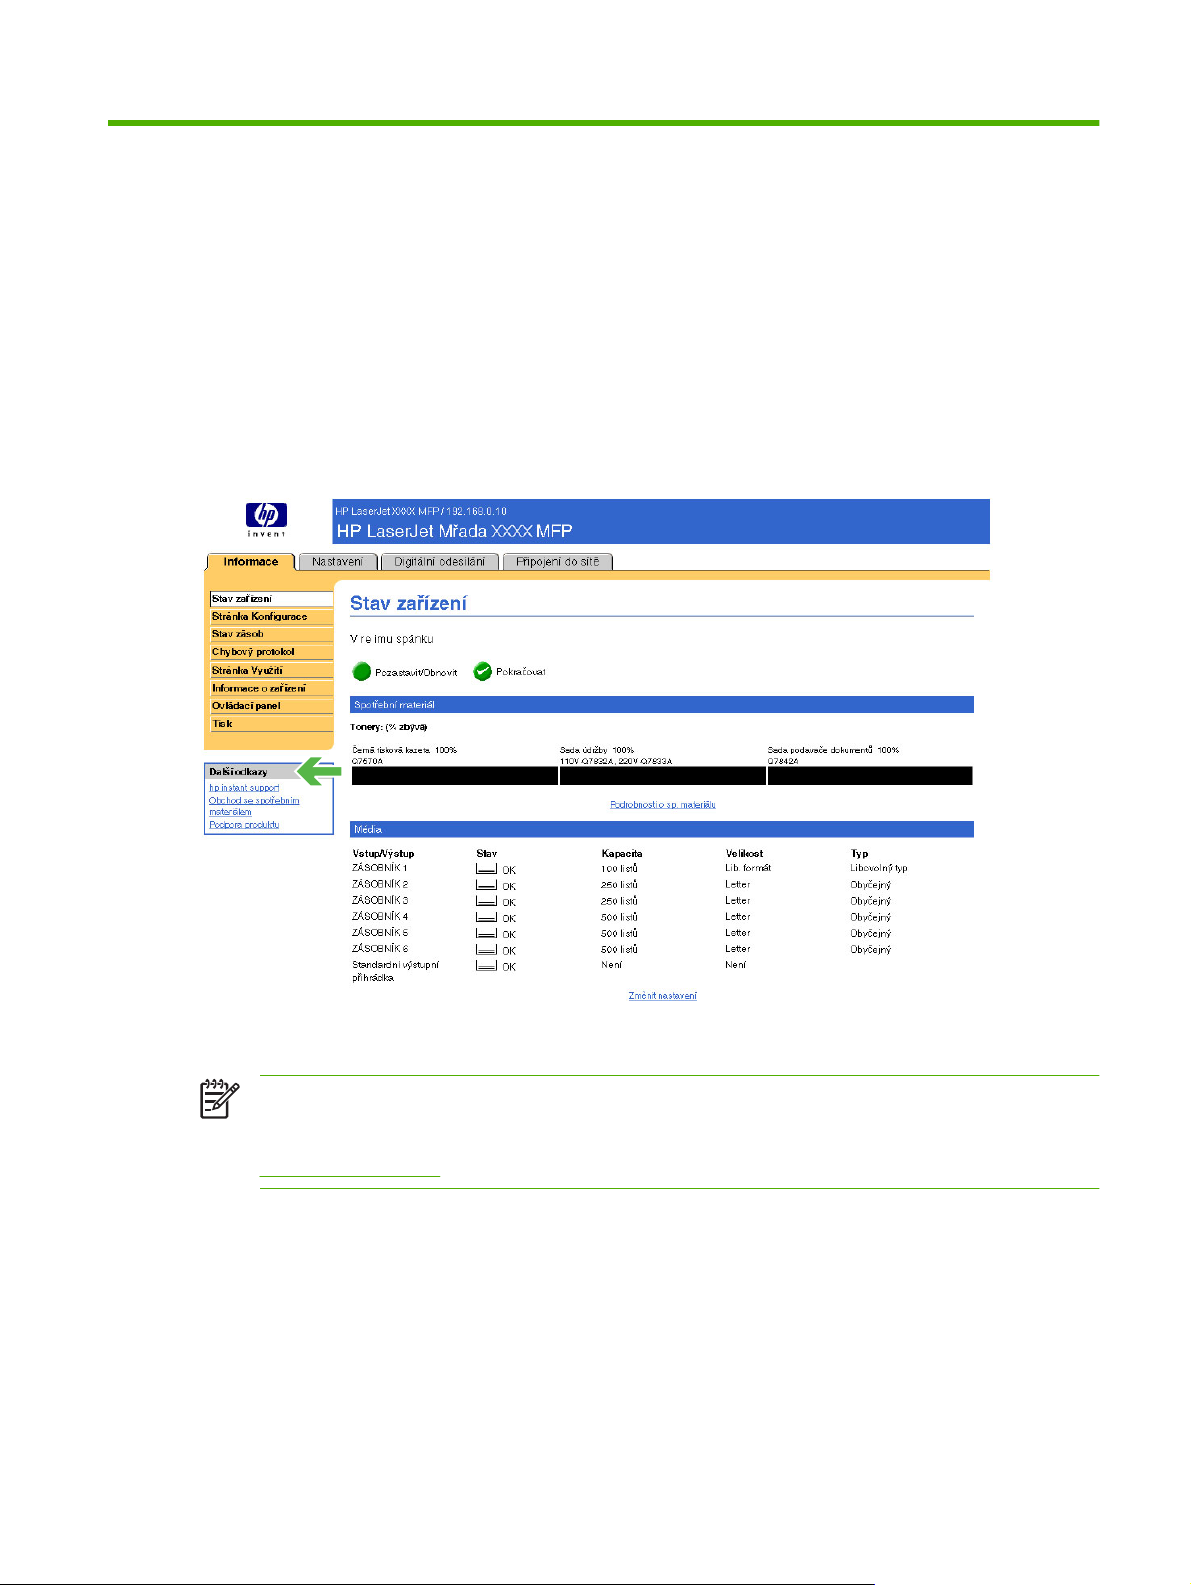1191x1585 pixels.
Task: Click the ZÁSOBNÍK 1 row label
Action: [380, 868]
